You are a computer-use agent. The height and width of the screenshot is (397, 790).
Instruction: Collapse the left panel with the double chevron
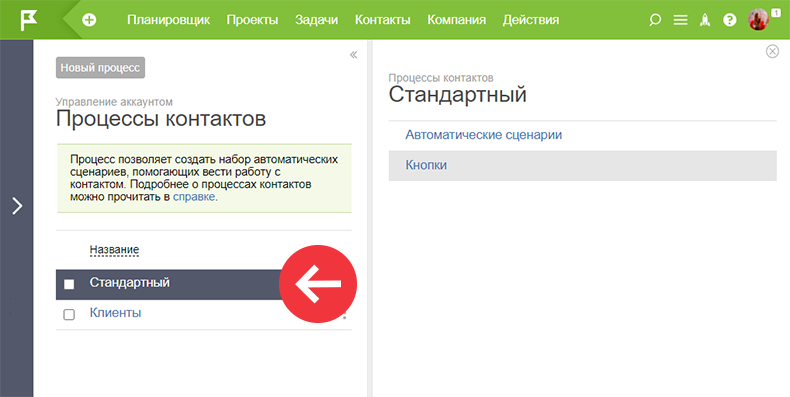pos(354,54)
